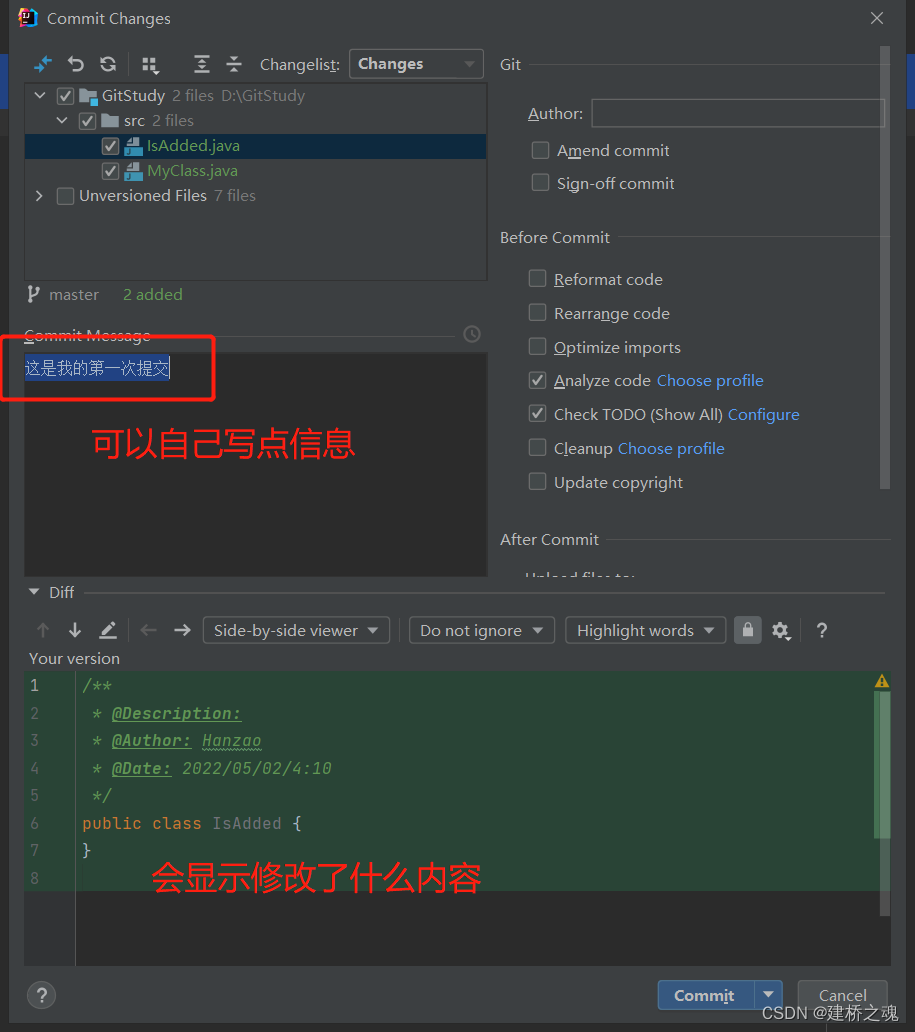Click the Cancel button
This screenshot has width=915, height=1032.
click(843, 995)
